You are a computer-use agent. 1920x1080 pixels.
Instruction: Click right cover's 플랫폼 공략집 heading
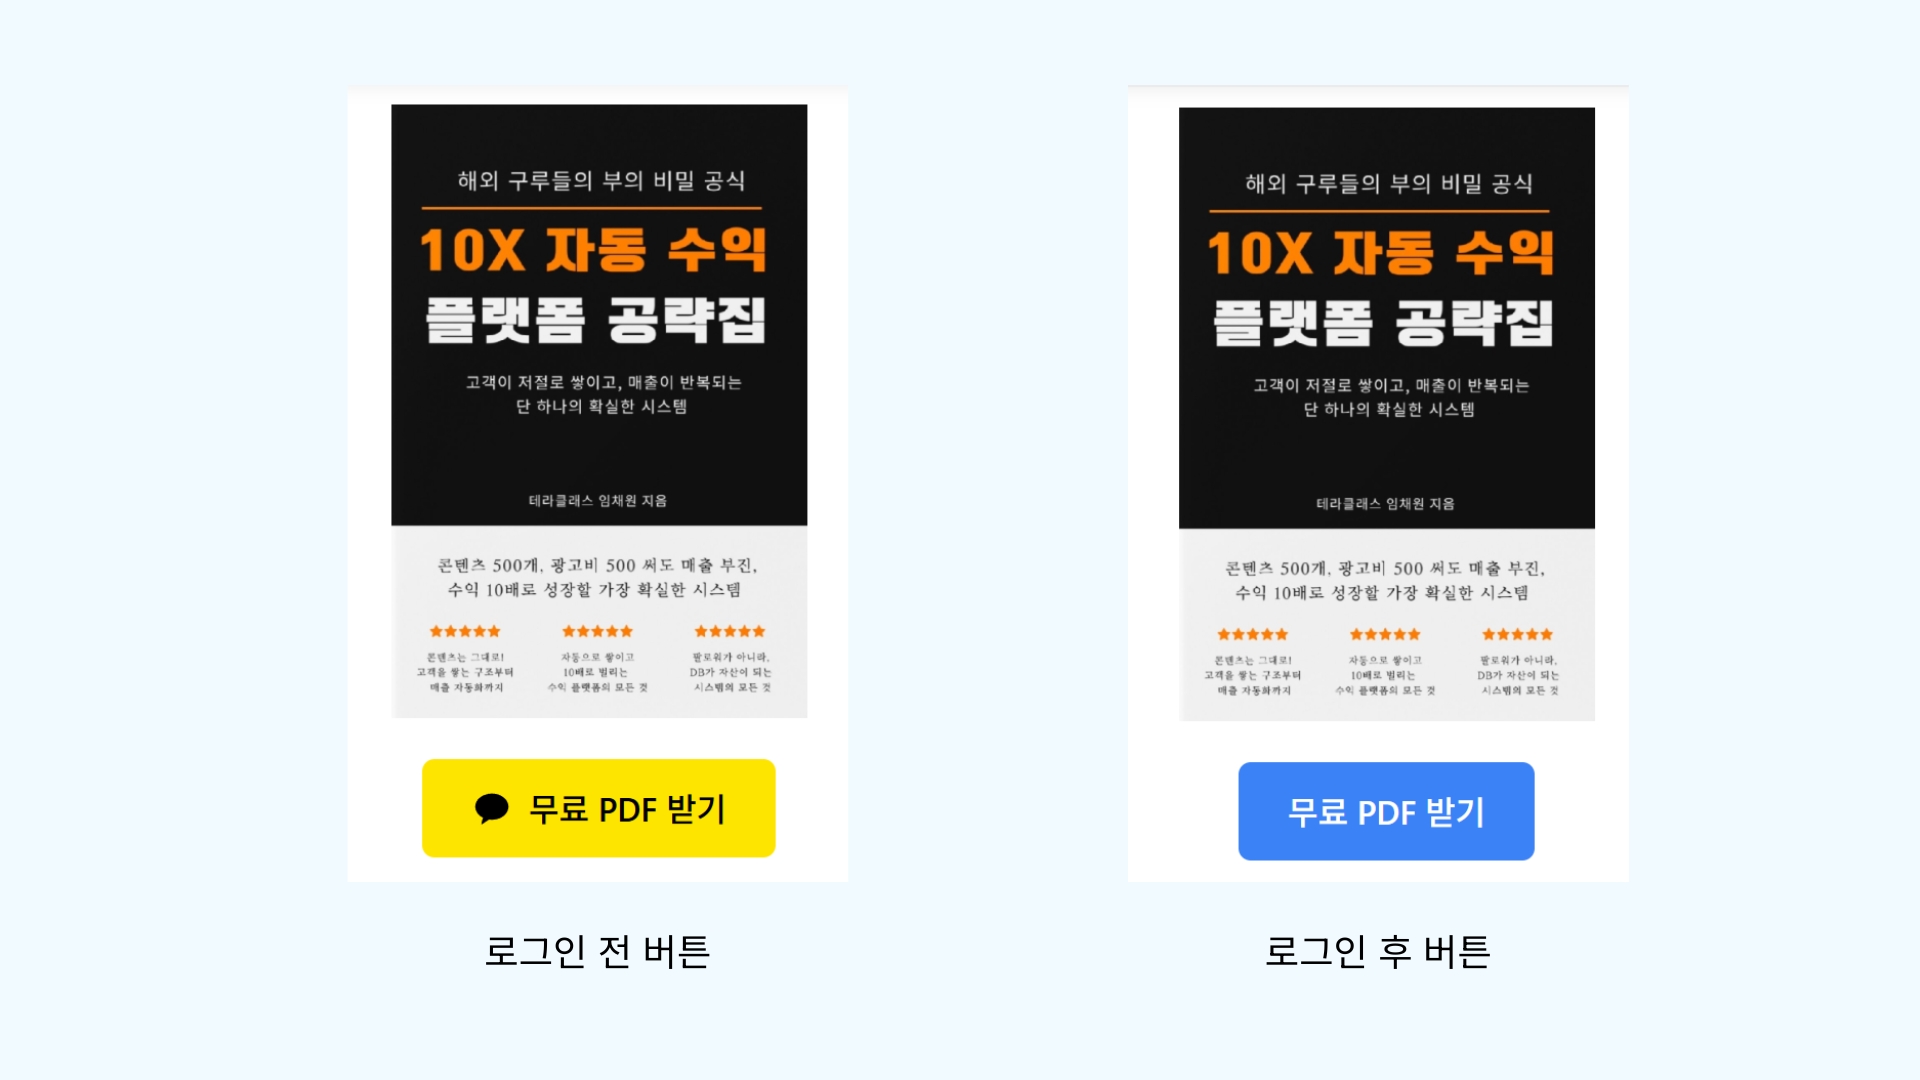pyautogui.click(x=1384, y=323)
